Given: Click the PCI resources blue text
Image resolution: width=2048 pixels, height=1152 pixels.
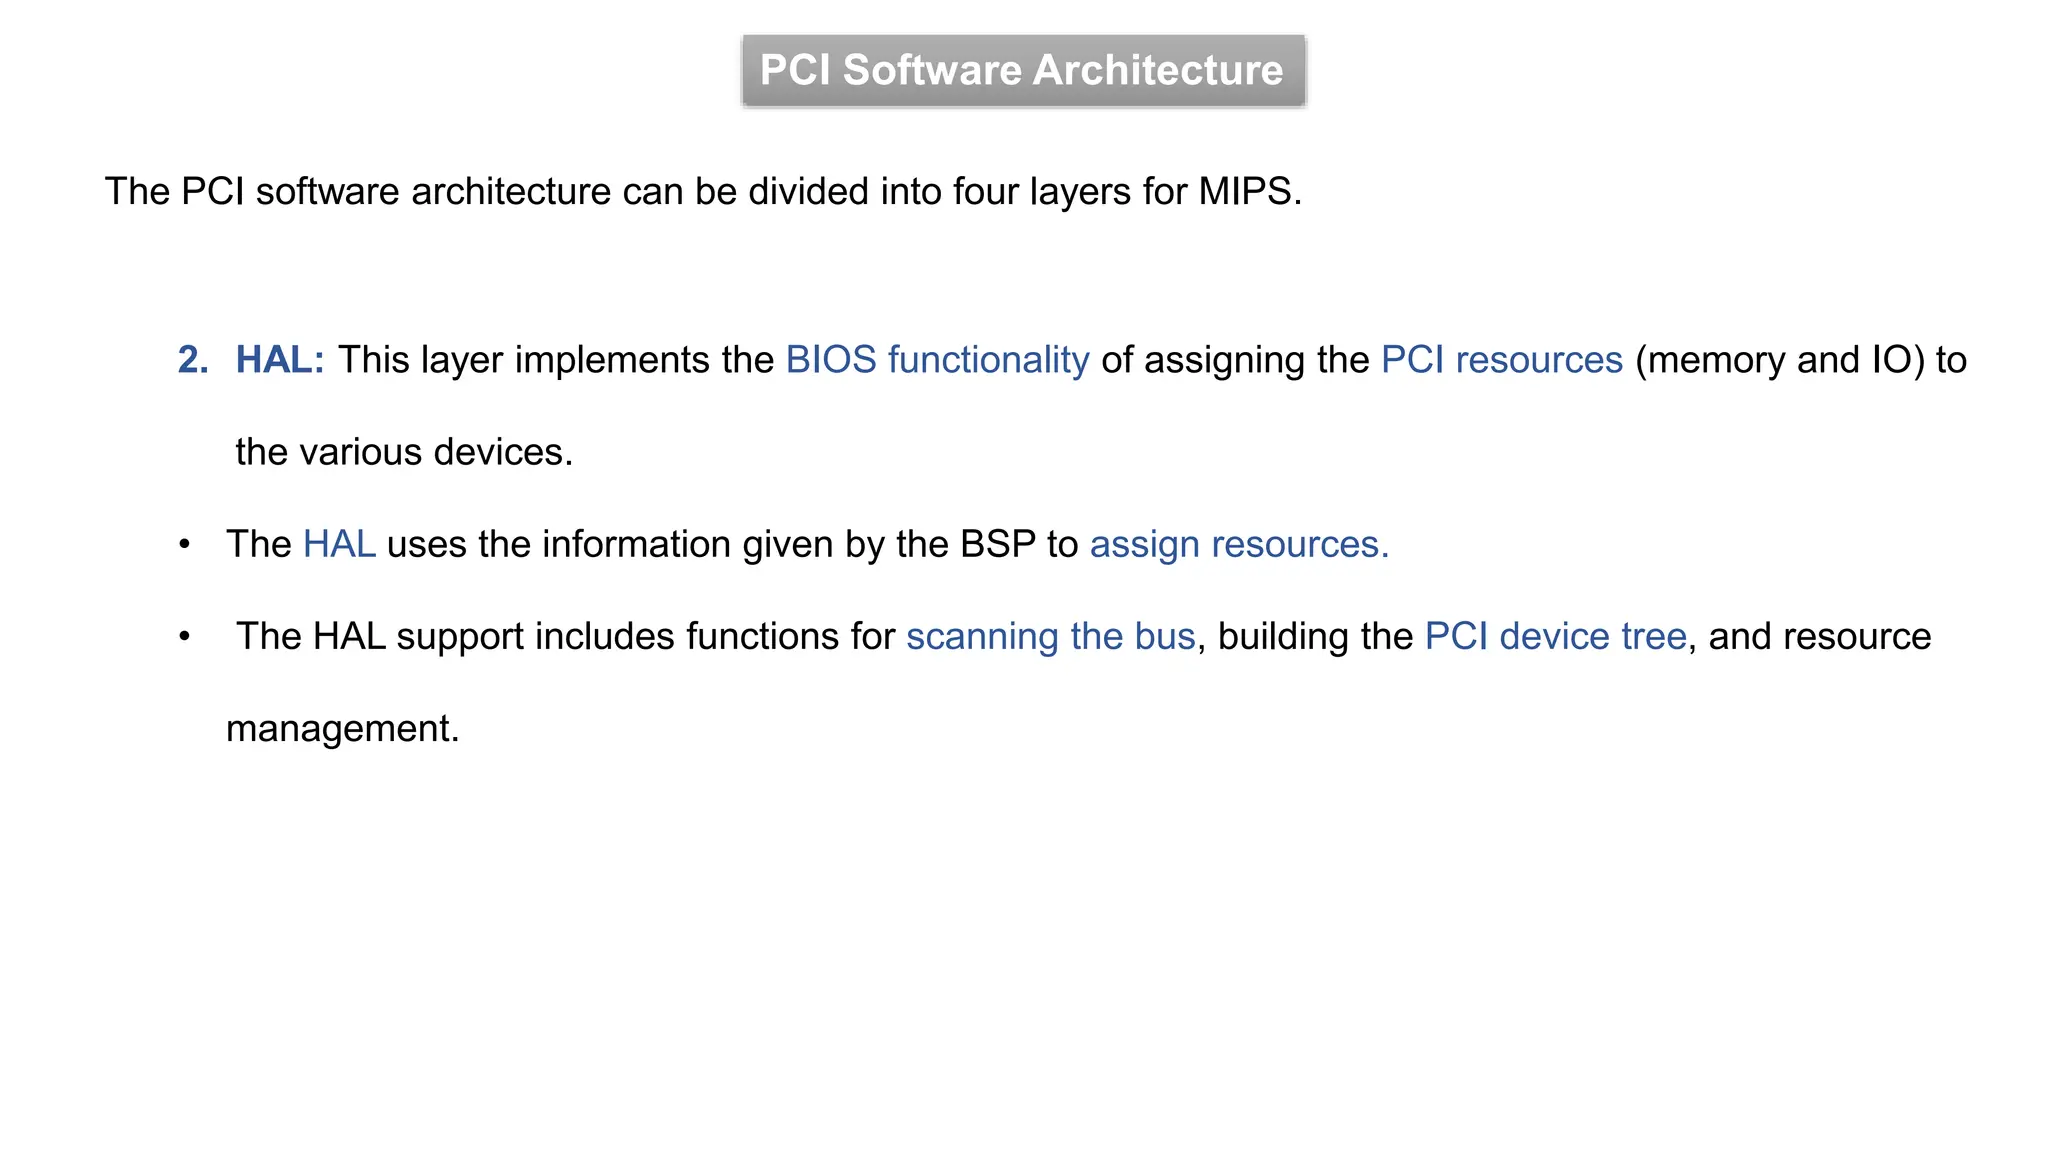Looking at the screenshot, I should [x=1501, y=360].
